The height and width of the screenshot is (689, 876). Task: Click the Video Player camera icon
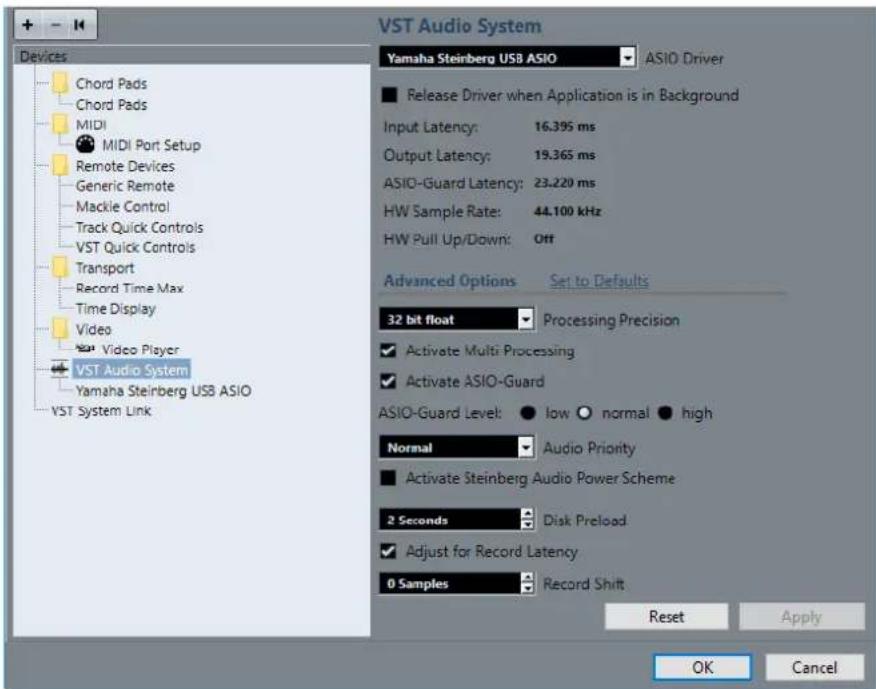pos(85,349)
